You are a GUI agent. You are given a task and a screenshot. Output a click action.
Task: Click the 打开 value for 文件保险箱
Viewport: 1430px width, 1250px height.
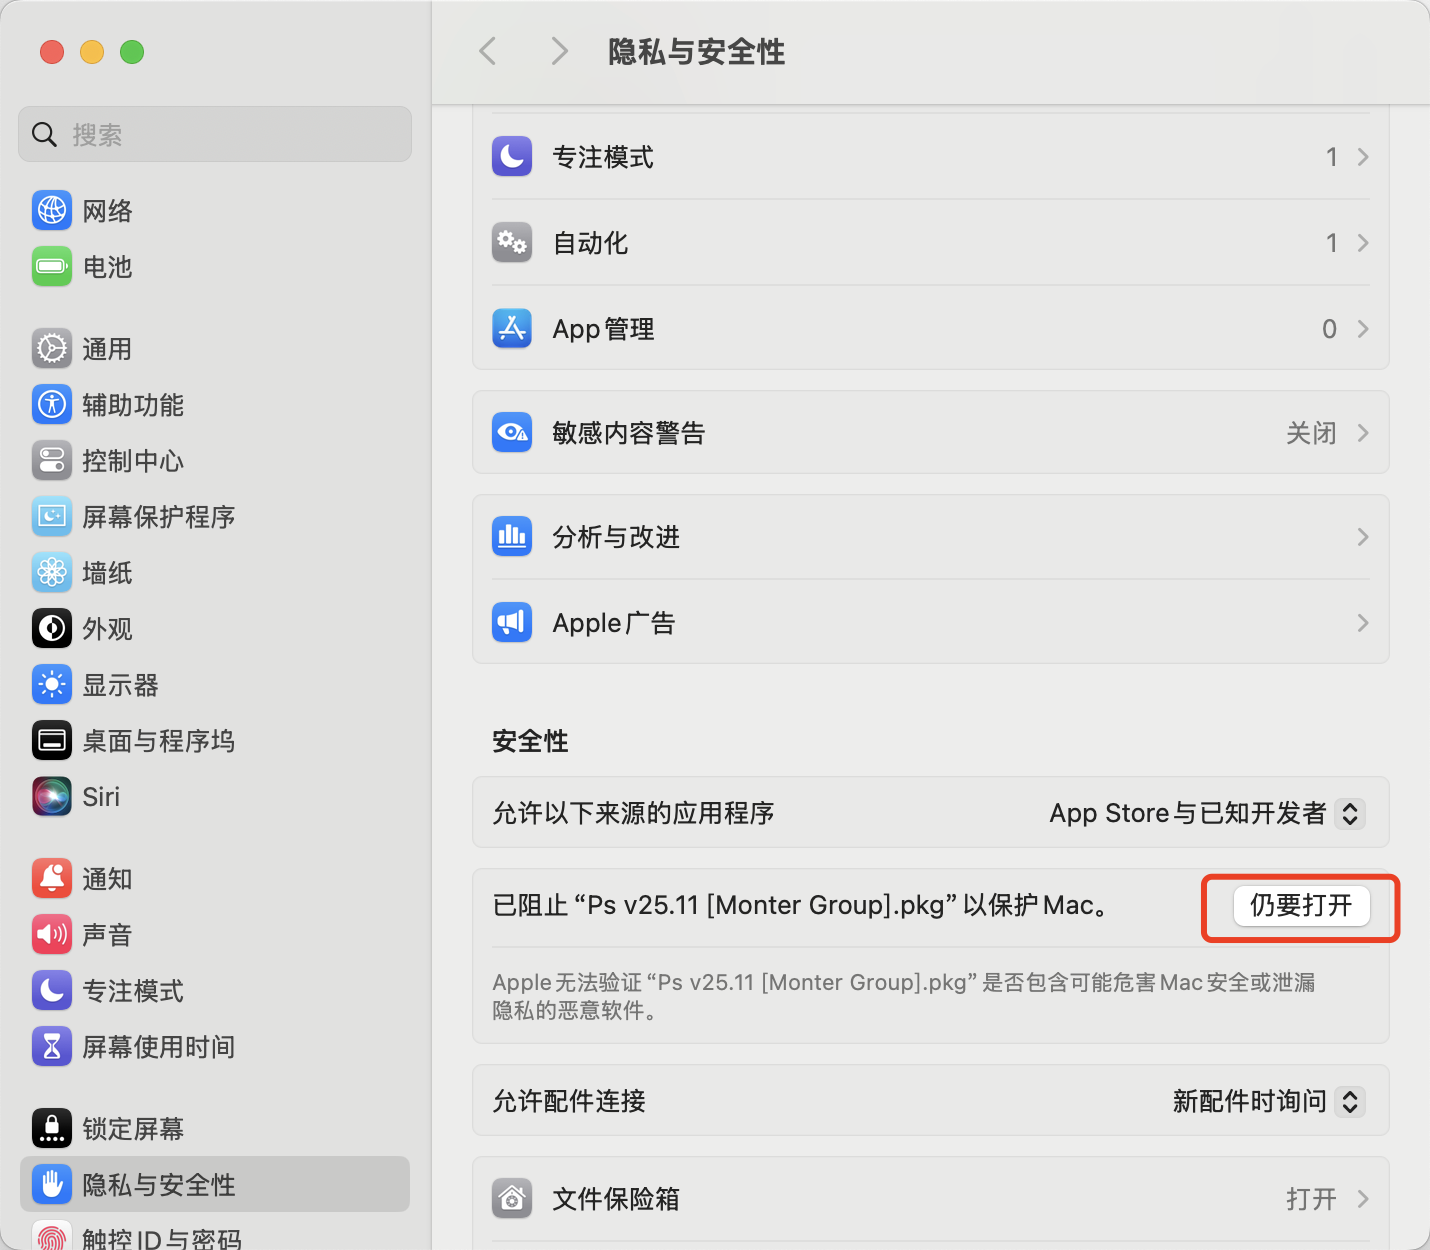pos(1311,1199)
